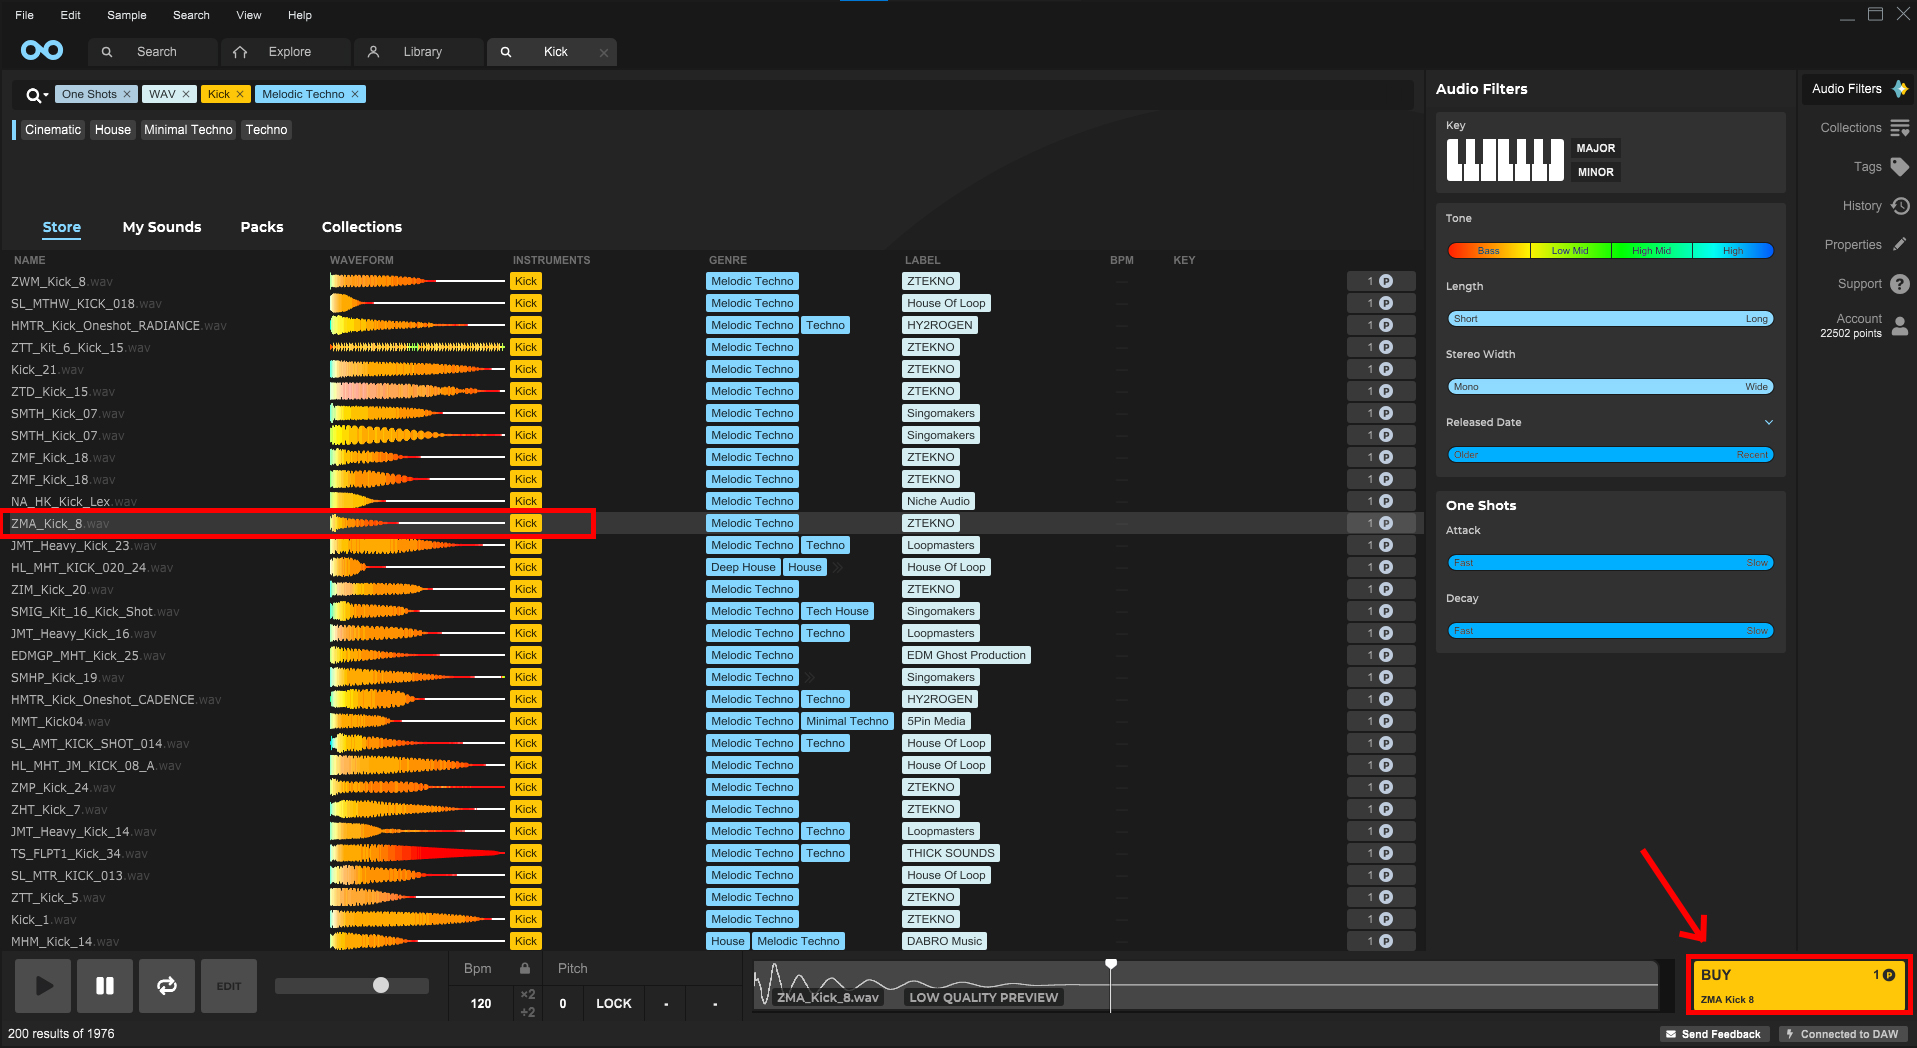
Task: Remove the Kick filter tag
Action: tap(240, 94)
